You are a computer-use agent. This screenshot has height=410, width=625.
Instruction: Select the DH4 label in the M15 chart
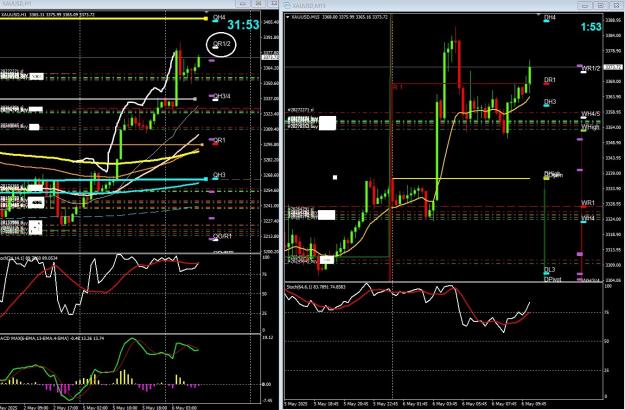[x=550, y=18]
